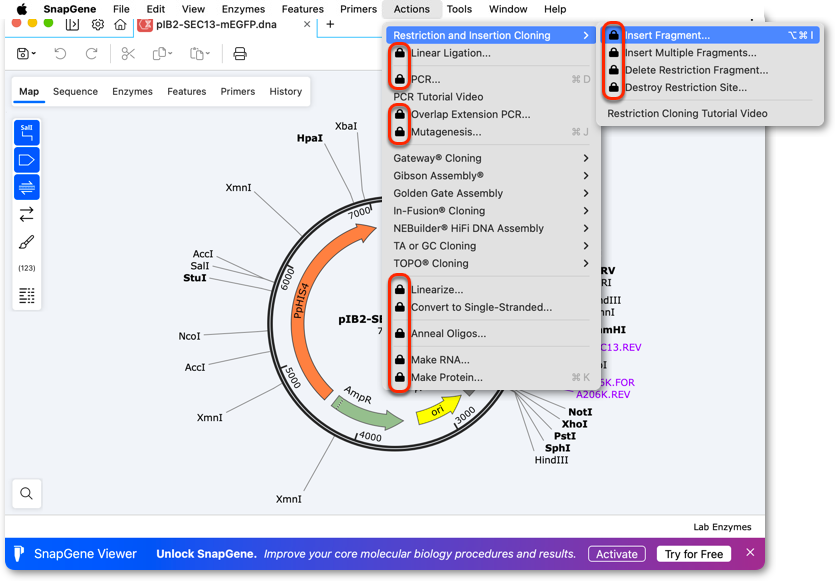The image size is (835, 581).
Task: Select Linear Ligation... menu item
Action: pos(490,53)
